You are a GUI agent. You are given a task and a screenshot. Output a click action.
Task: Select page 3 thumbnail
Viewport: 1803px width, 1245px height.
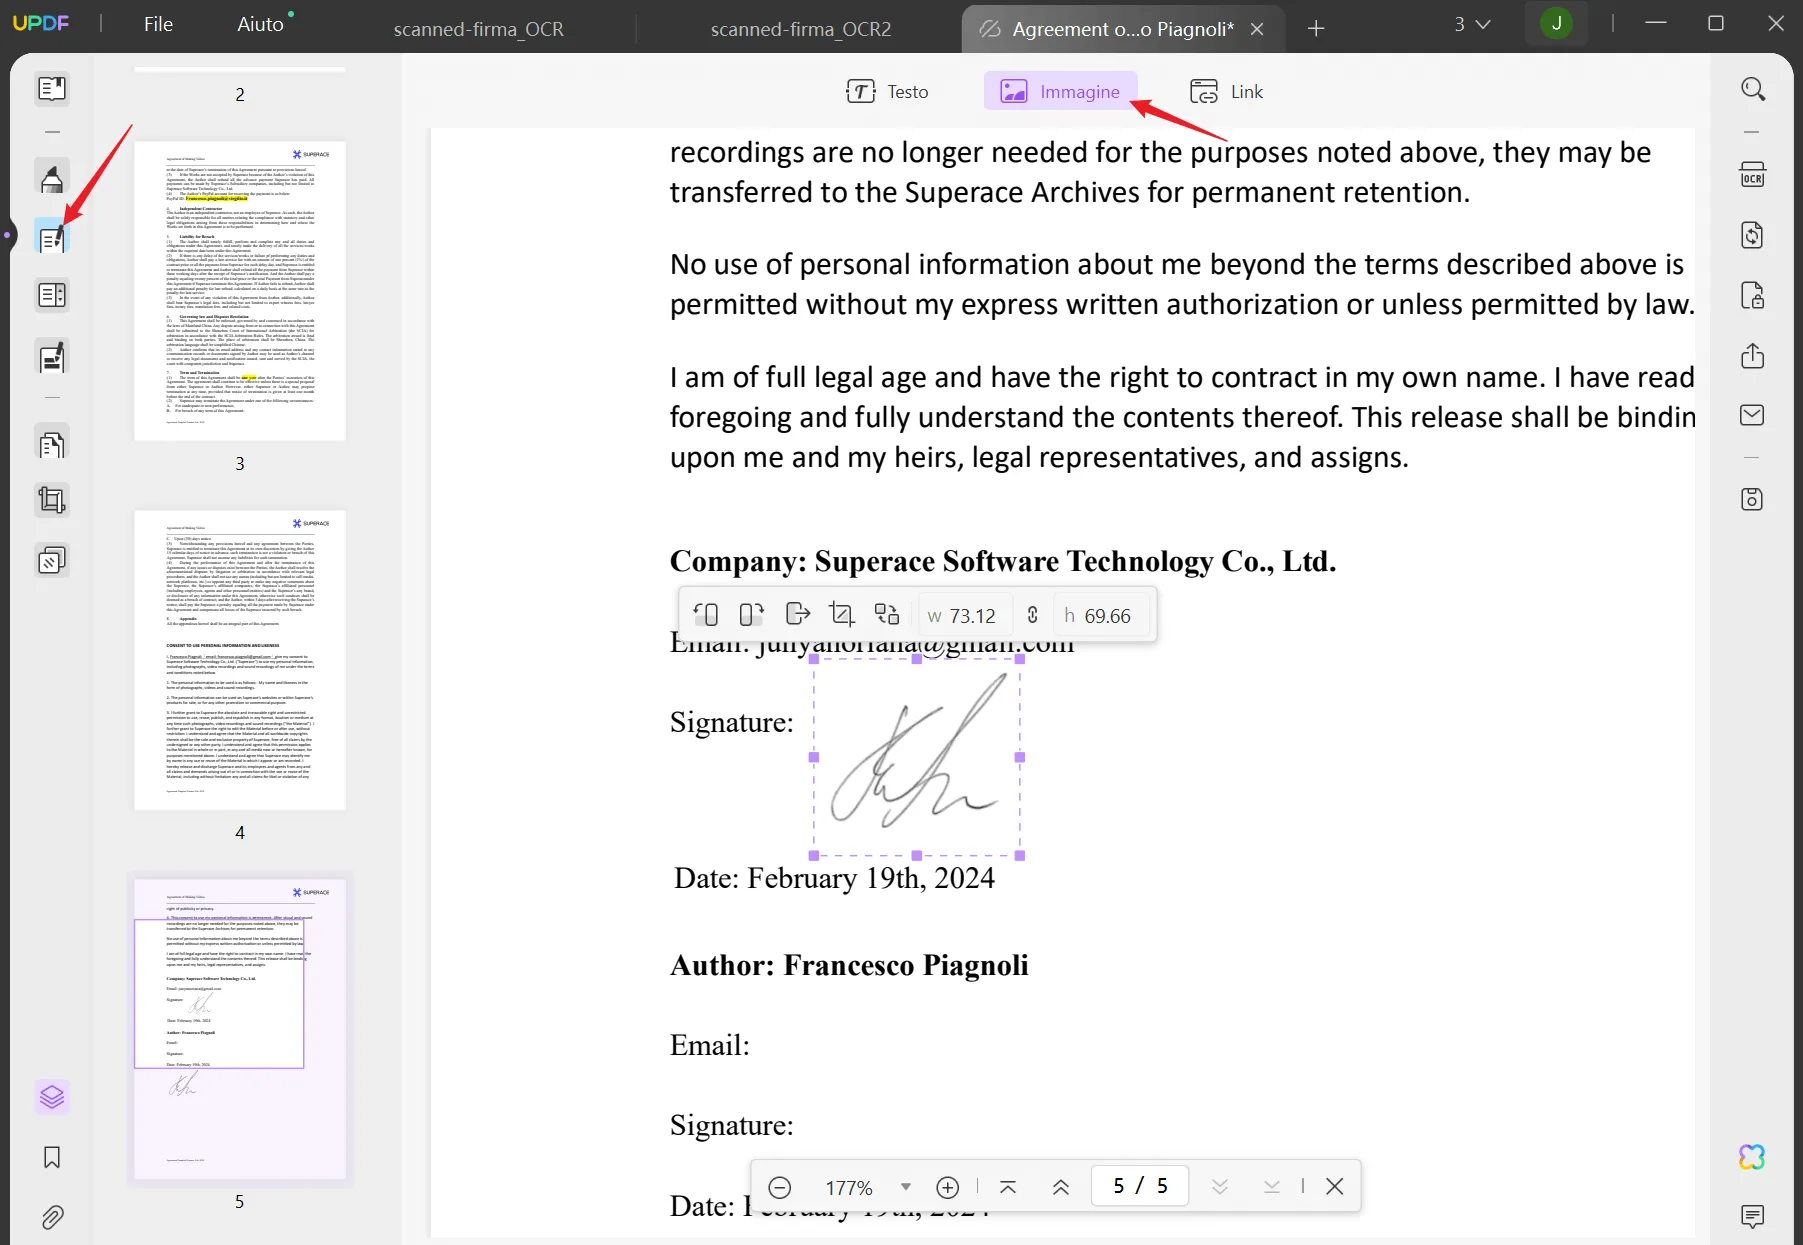pos(240,290)
